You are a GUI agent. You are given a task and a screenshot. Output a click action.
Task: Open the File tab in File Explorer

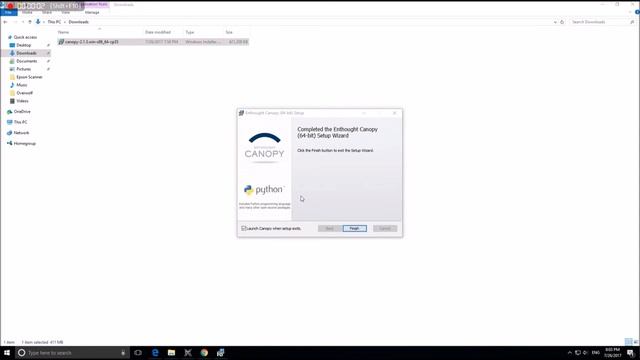point(8,12)
